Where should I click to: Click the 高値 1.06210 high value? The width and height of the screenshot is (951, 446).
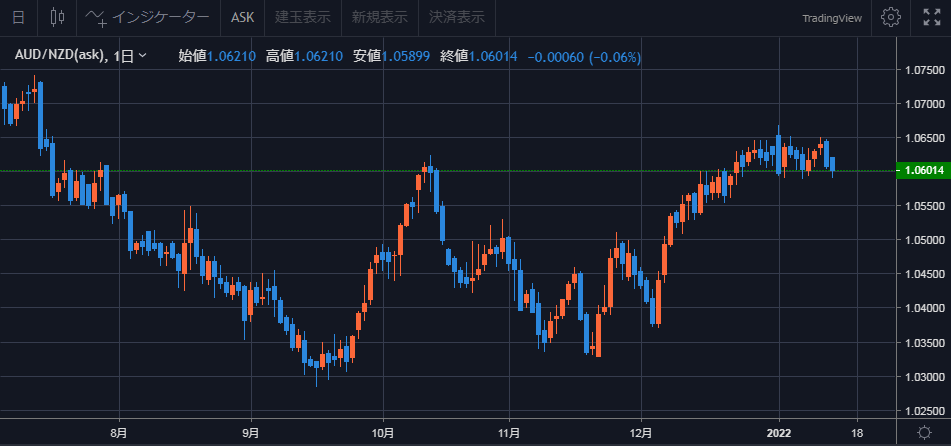coord(304,56)
